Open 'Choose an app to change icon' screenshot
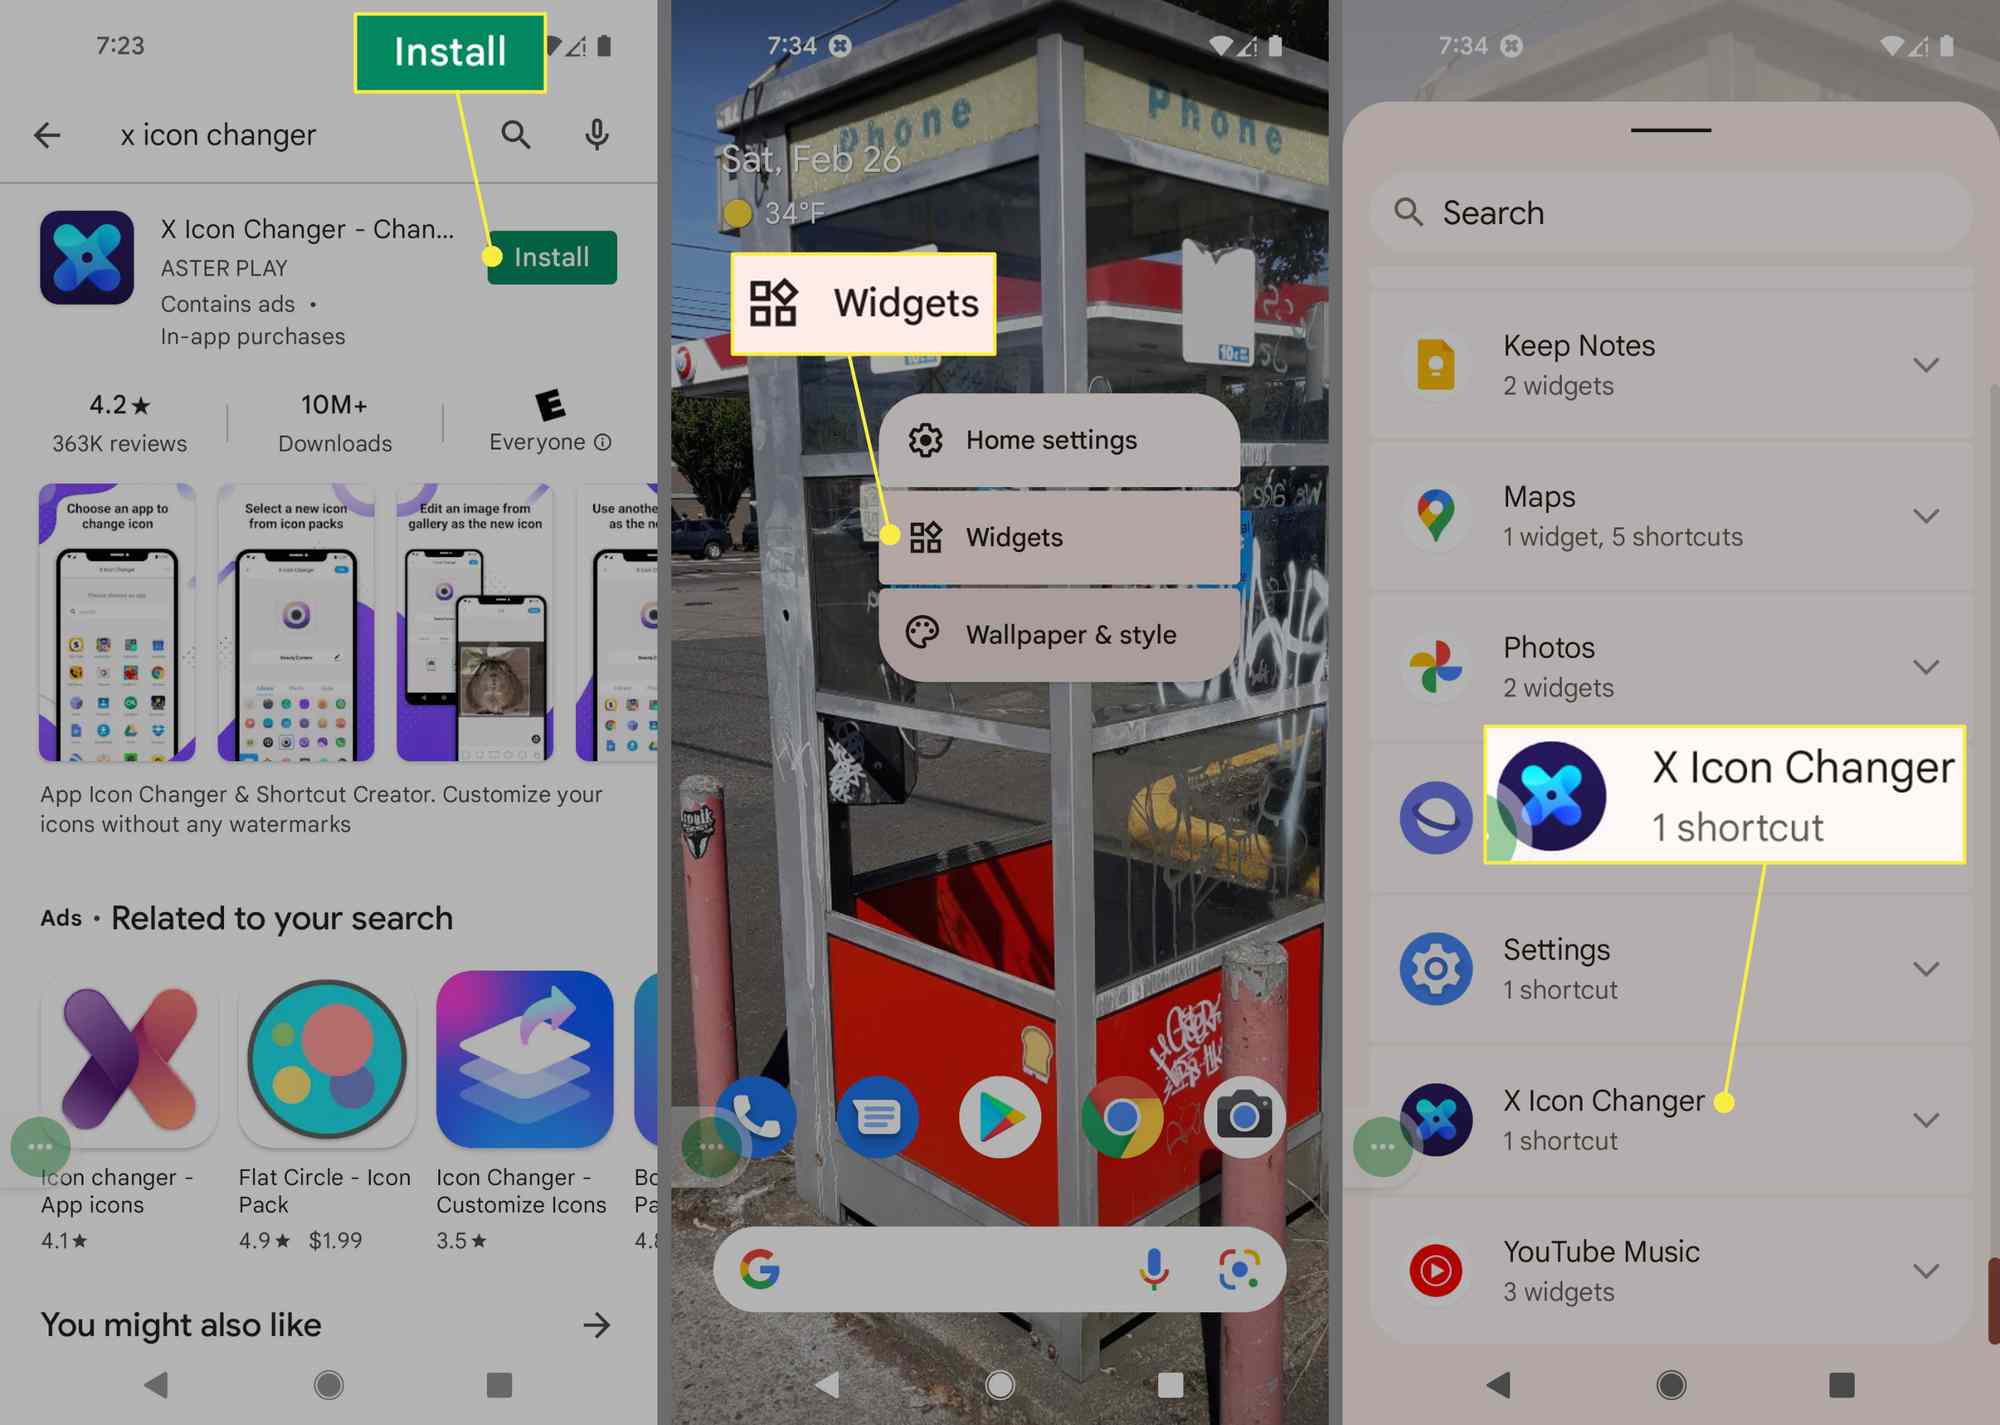Viewport: 2000px width, 1425px height. click(117, 622)
